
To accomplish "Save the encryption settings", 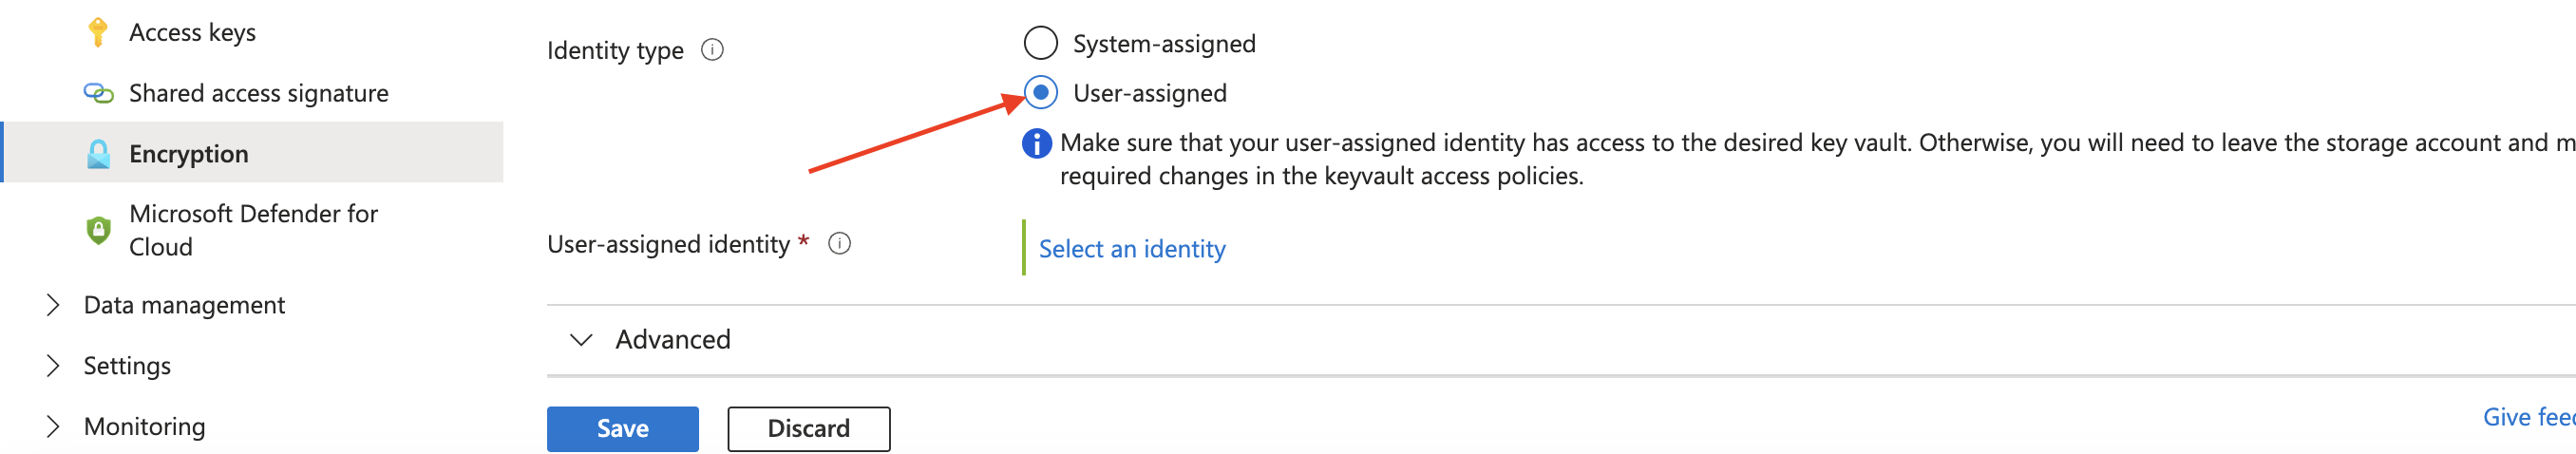I will pos(623,429).
